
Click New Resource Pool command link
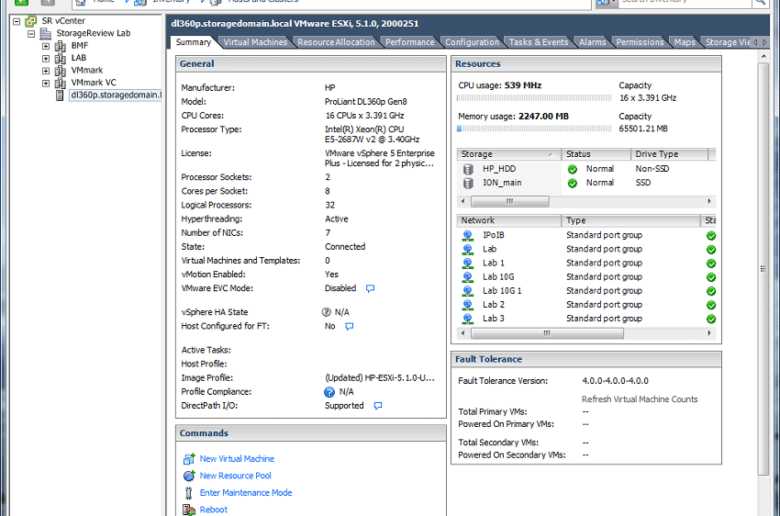(x=235, y=476)
